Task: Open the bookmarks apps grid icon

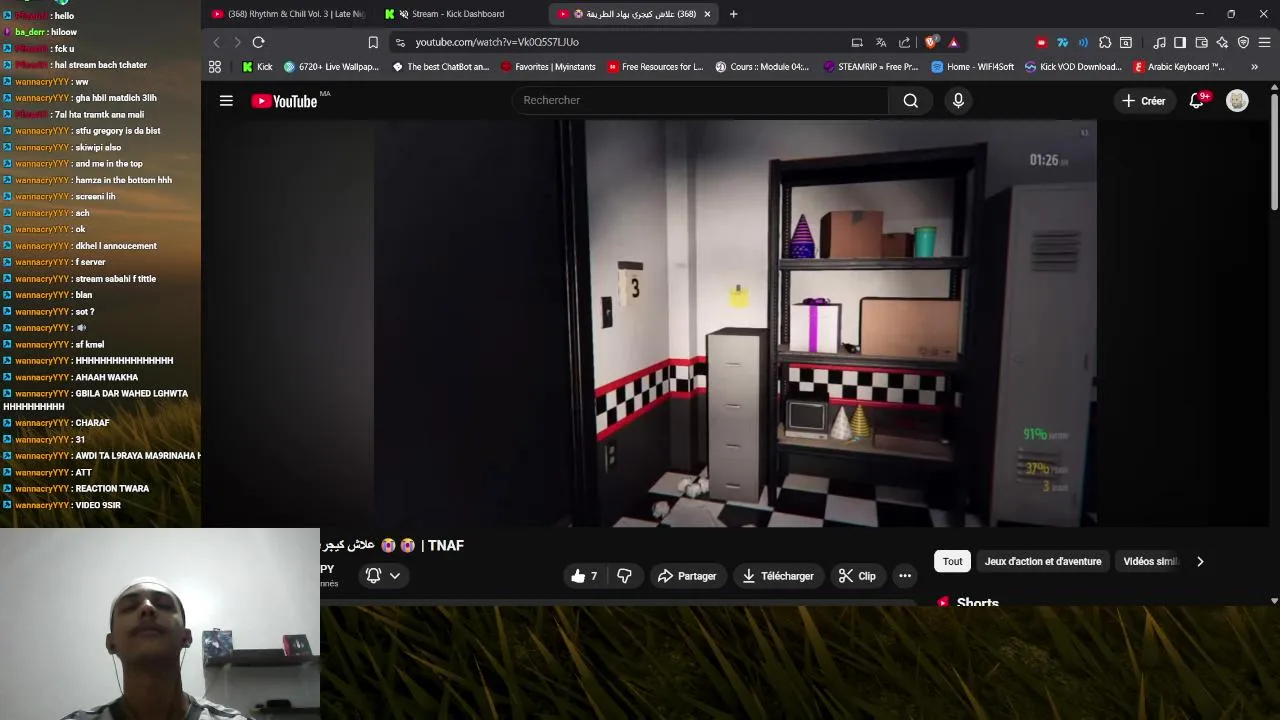Action: [214, 67]
